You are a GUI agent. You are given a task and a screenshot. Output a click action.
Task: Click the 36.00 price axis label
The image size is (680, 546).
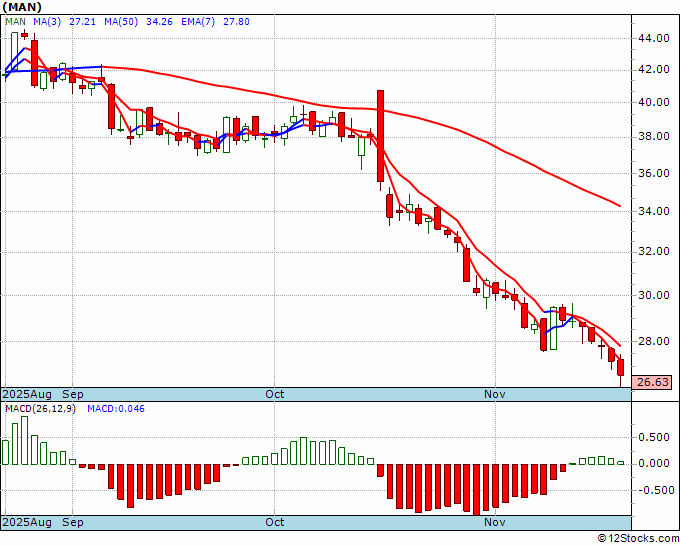654,173
